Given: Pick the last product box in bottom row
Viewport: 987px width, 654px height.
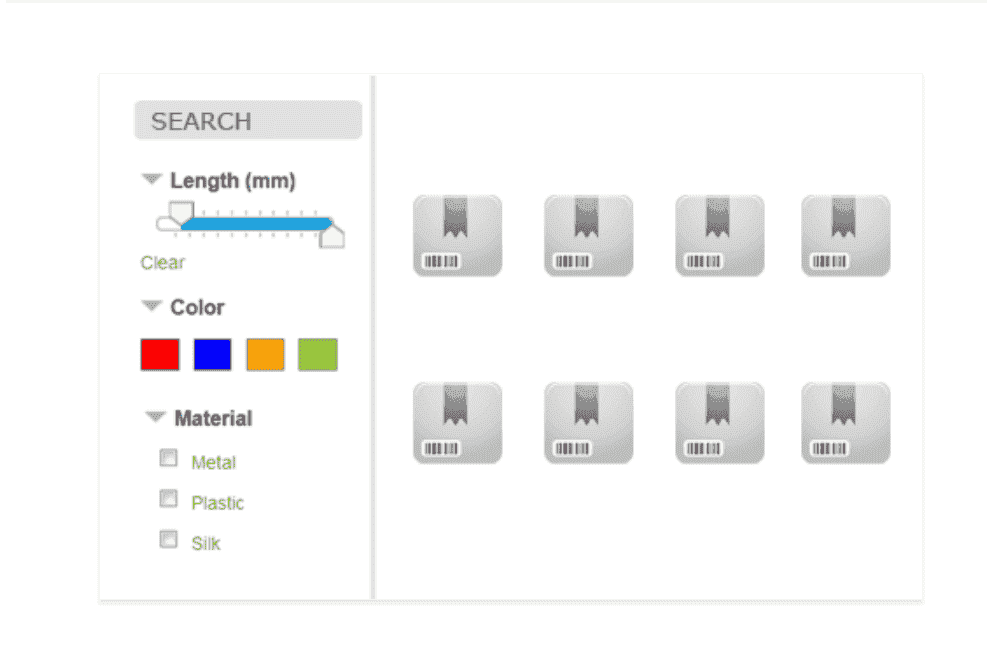Looking at the screenshot, I should [x=845, y=423].
